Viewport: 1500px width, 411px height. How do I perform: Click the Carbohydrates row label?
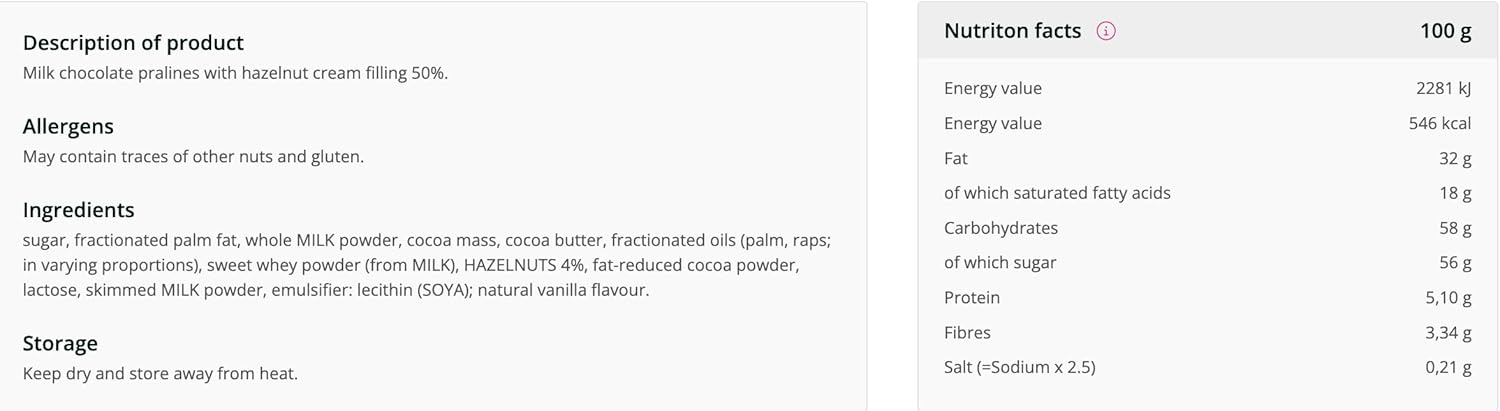1000,228
